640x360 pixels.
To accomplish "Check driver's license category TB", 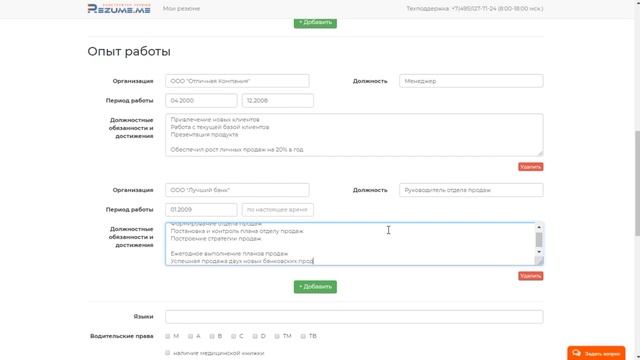I will tap(303, 336).
